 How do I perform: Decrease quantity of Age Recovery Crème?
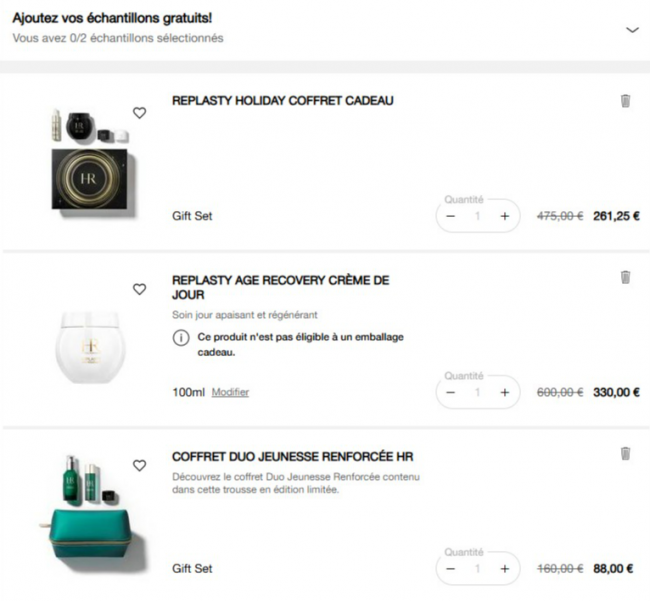451,392
